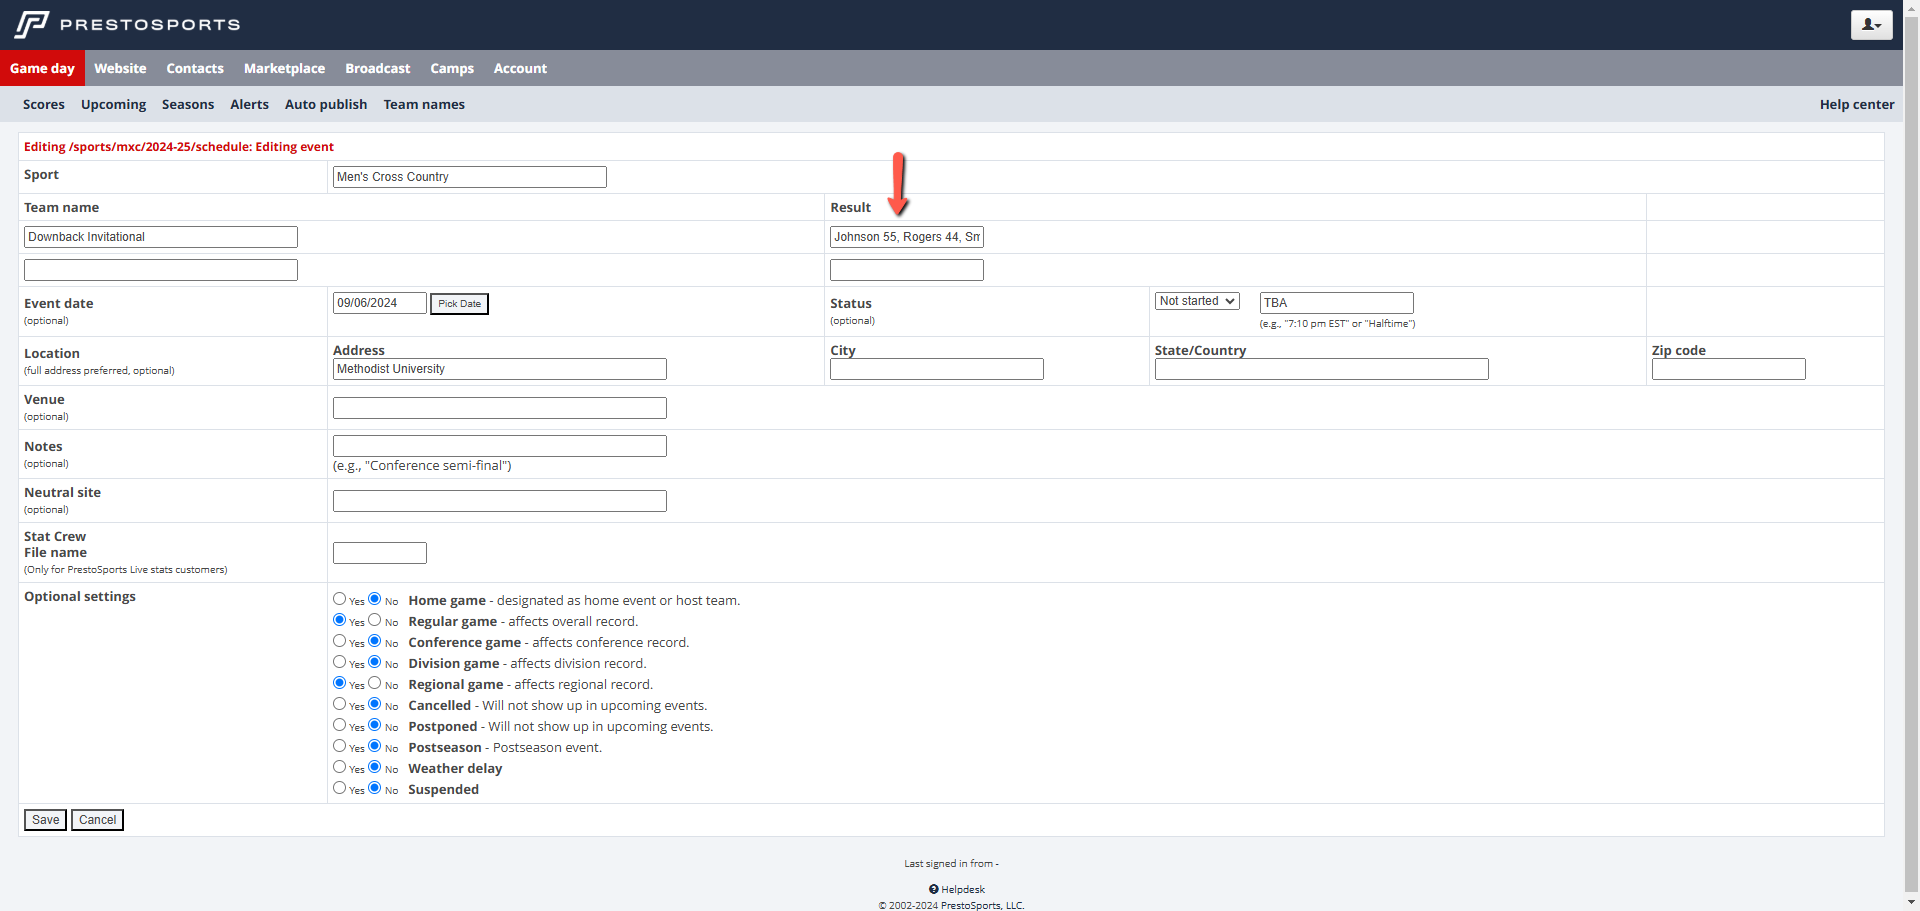Select Yes for Home game
1920x911 pixels.
[x=340, y=599]
